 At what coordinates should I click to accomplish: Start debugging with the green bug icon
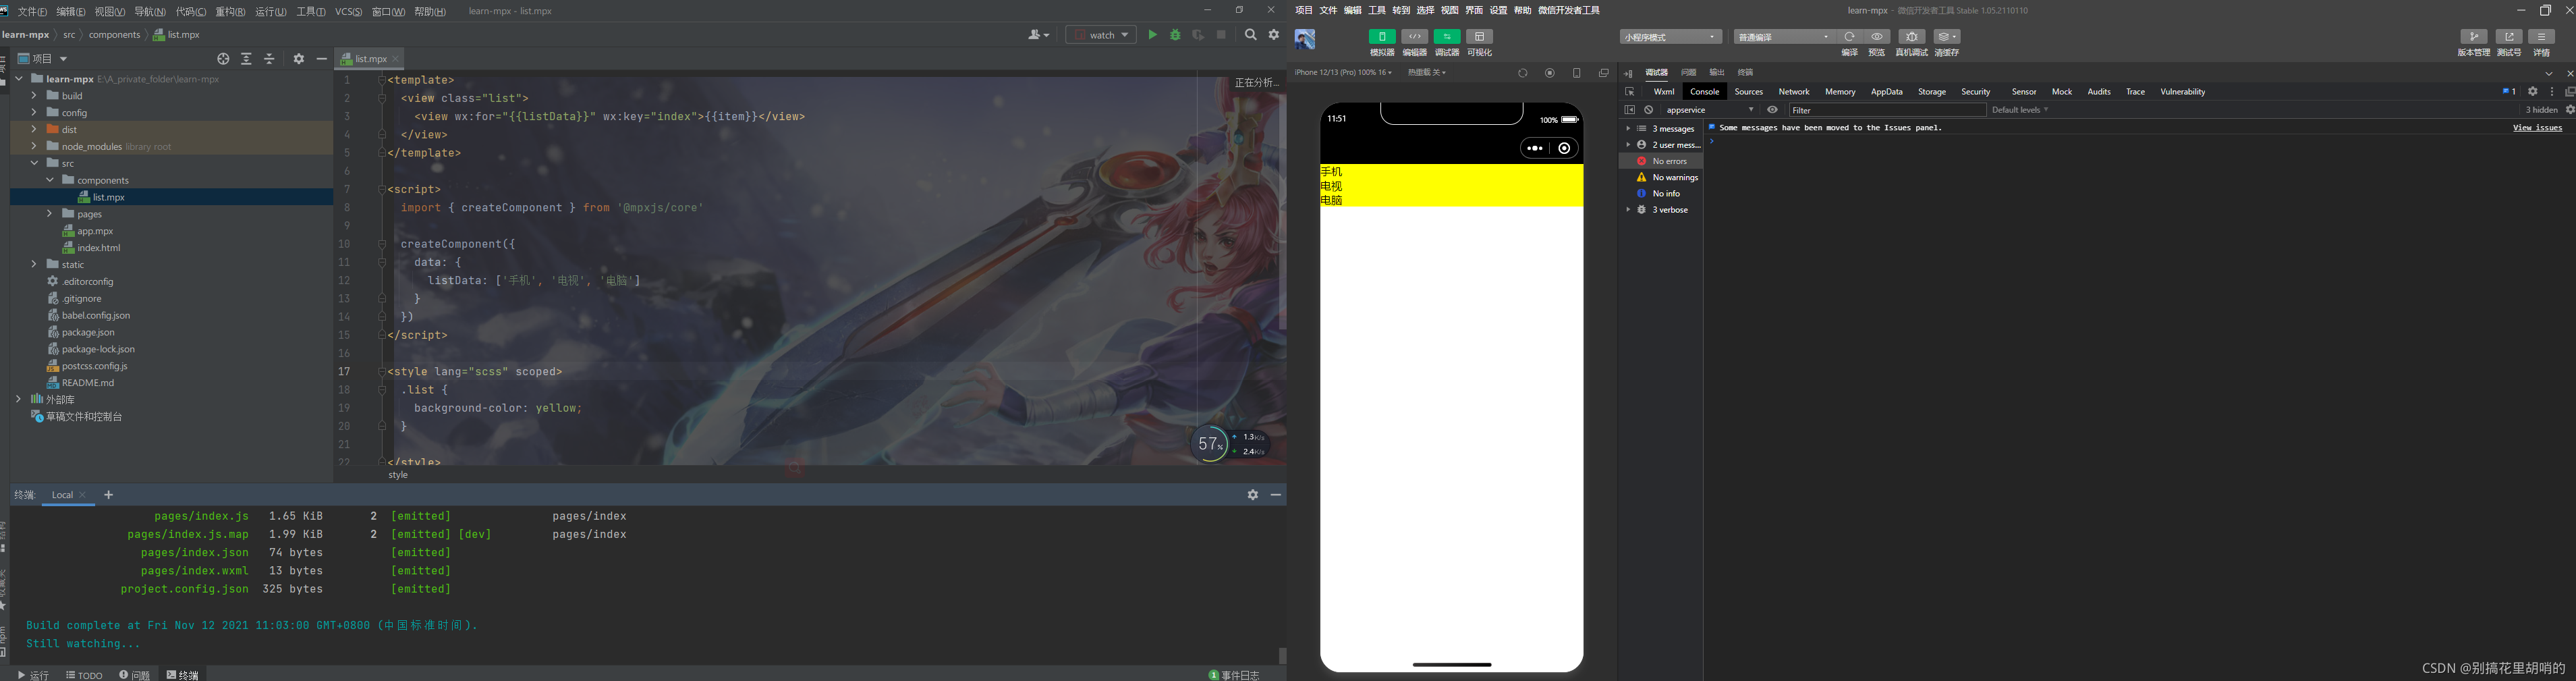tap(1175, 35)
